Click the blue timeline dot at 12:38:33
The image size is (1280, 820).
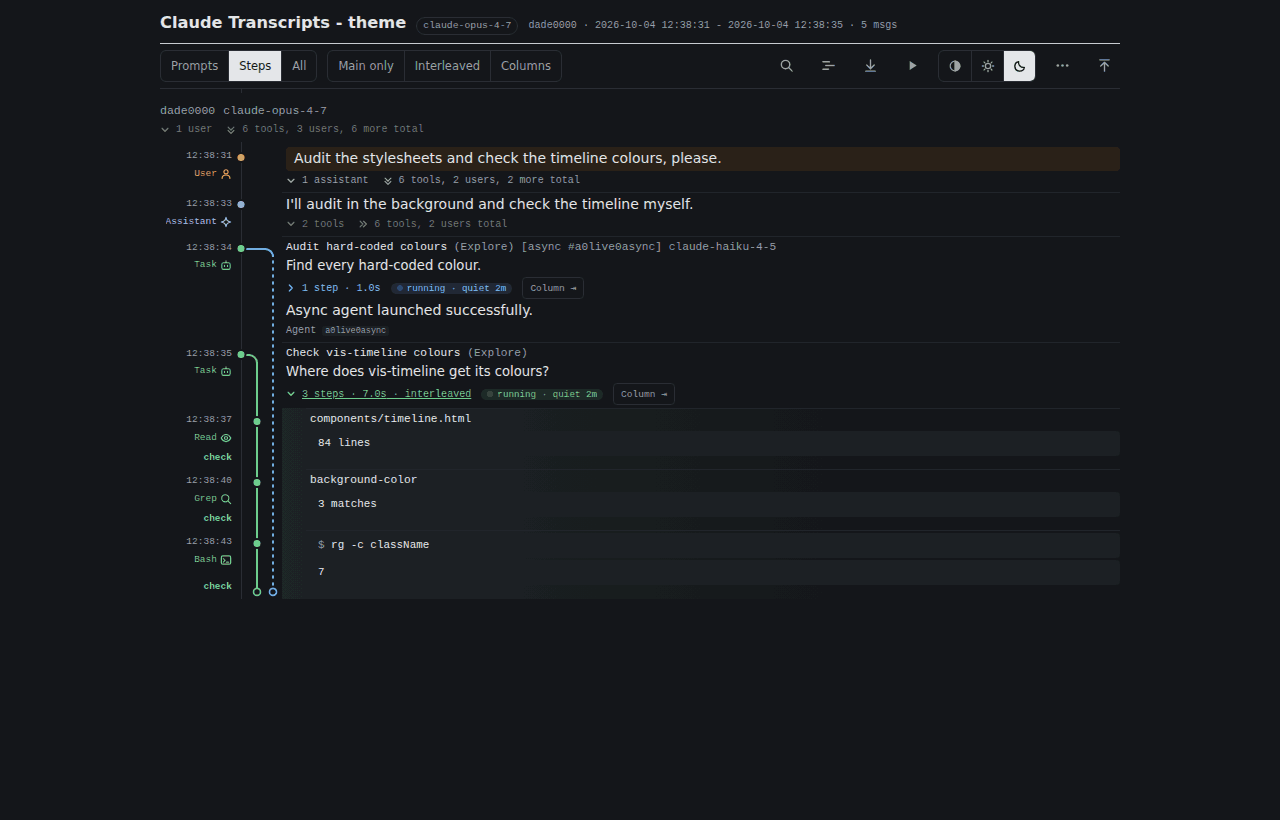(241, 204)
